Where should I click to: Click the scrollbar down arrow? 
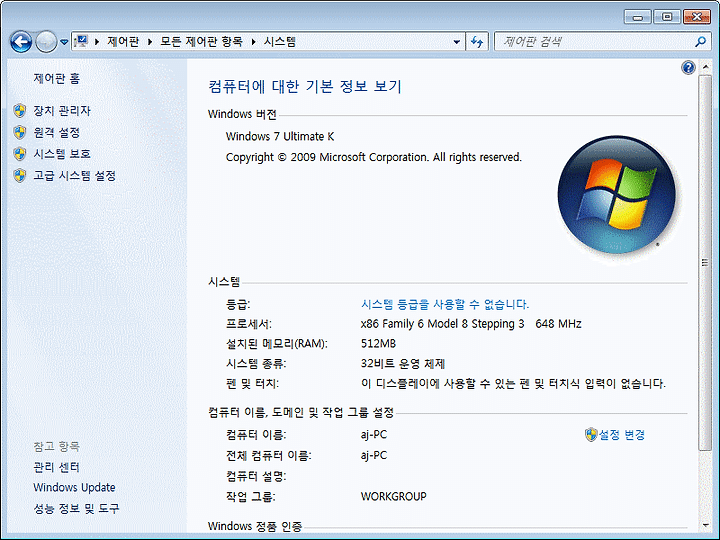pos(705,525)
